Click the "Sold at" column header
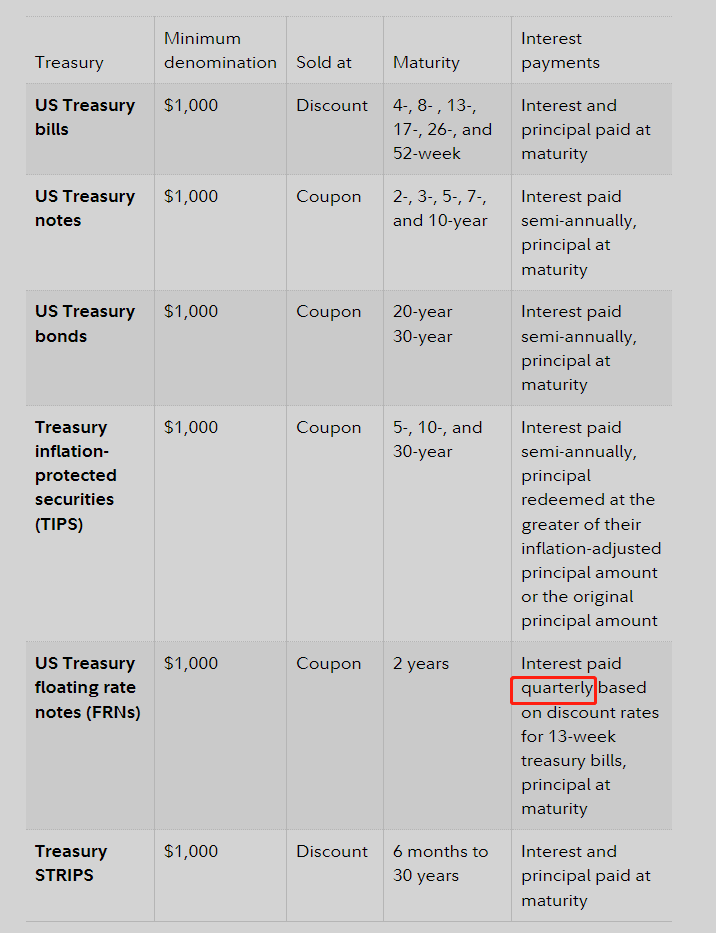716x933 pixels. point(324,62)
